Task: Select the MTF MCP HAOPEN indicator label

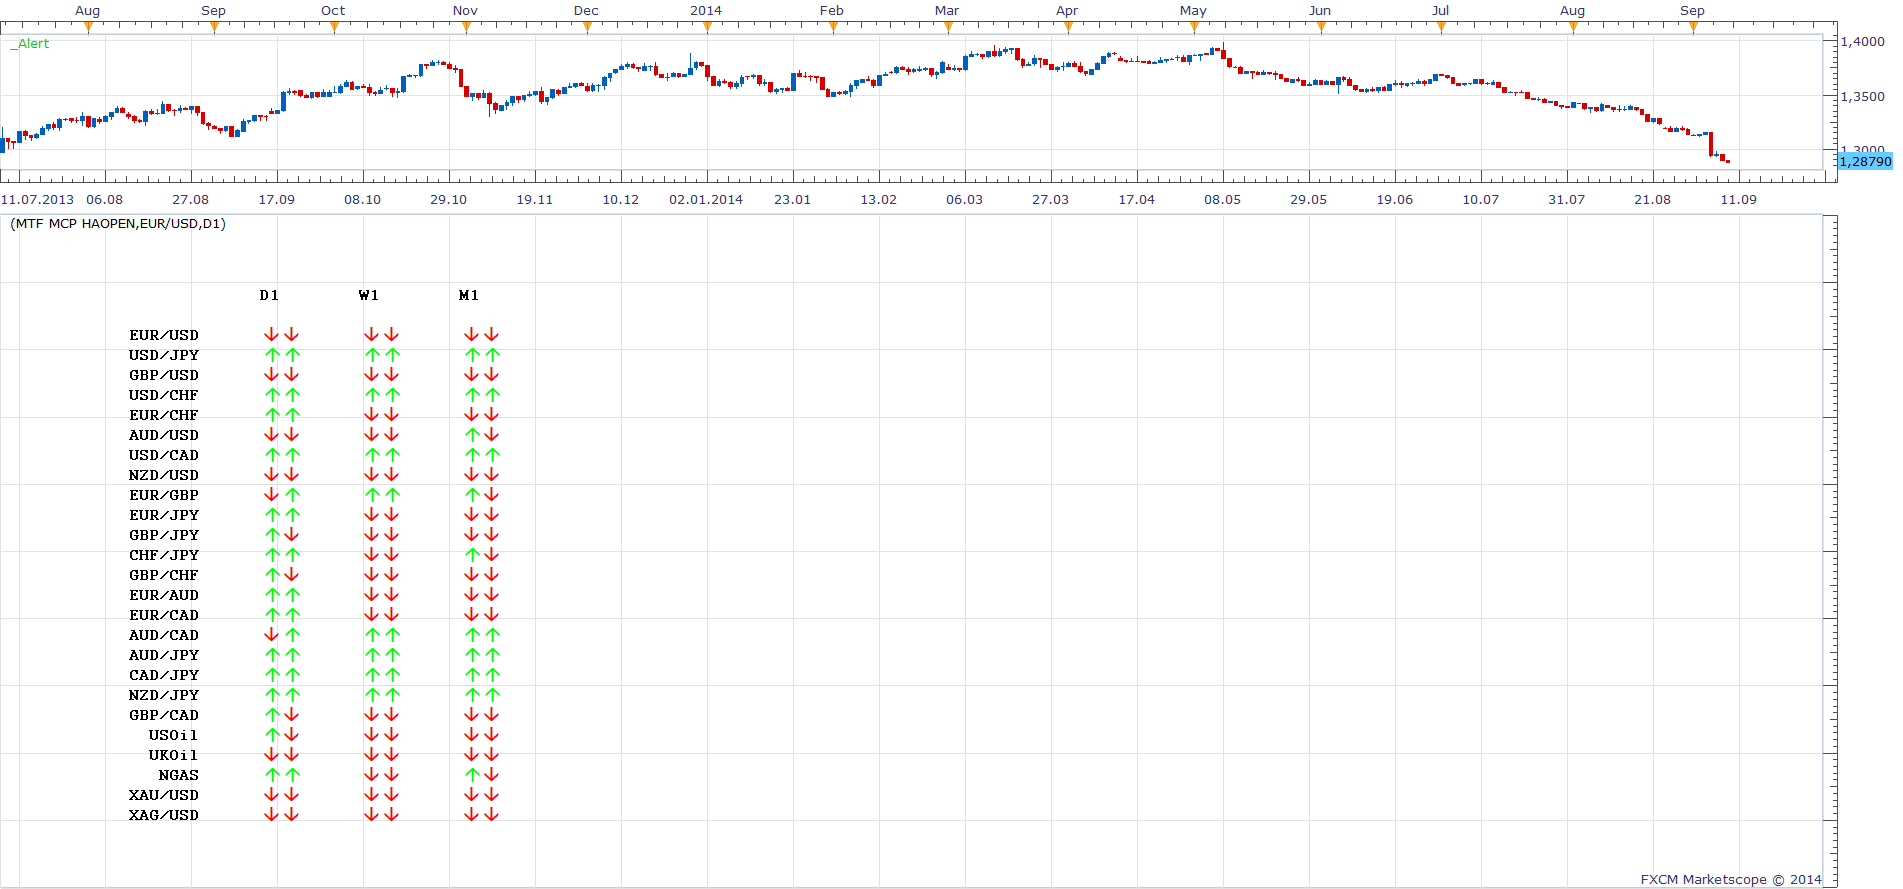Action: point(118,224)
